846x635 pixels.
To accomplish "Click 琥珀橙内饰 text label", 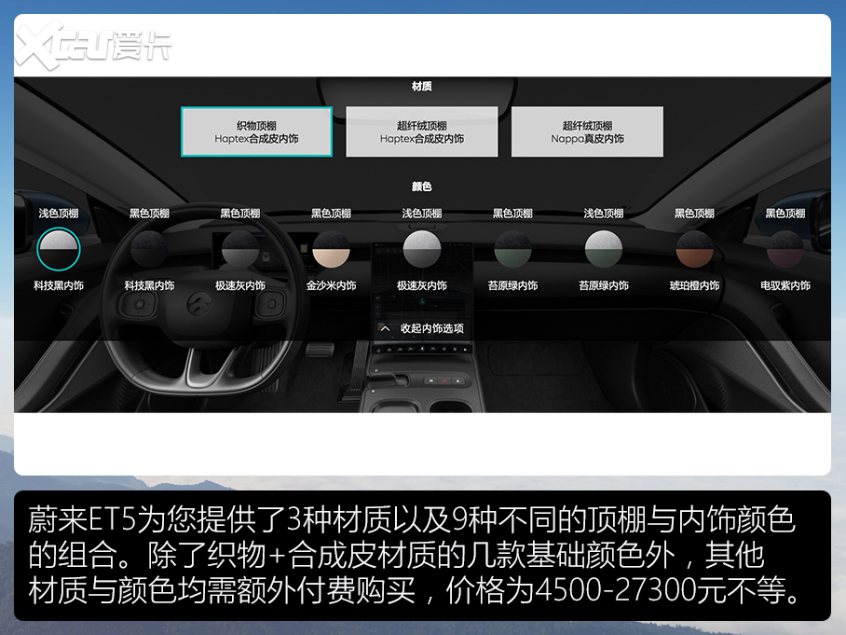I will point(695,285).
